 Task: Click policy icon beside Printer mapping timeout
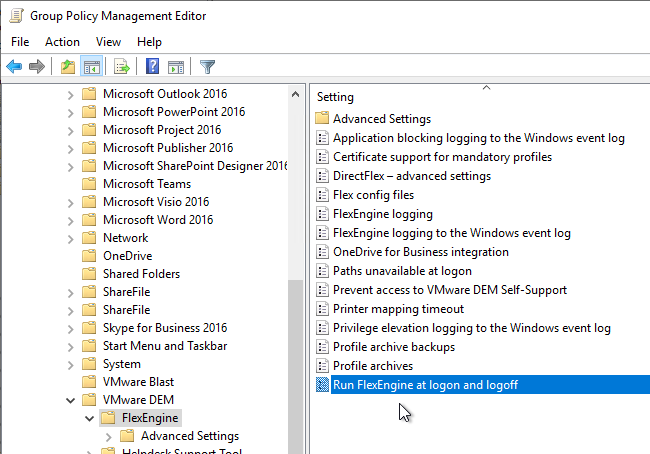point(322,309)
